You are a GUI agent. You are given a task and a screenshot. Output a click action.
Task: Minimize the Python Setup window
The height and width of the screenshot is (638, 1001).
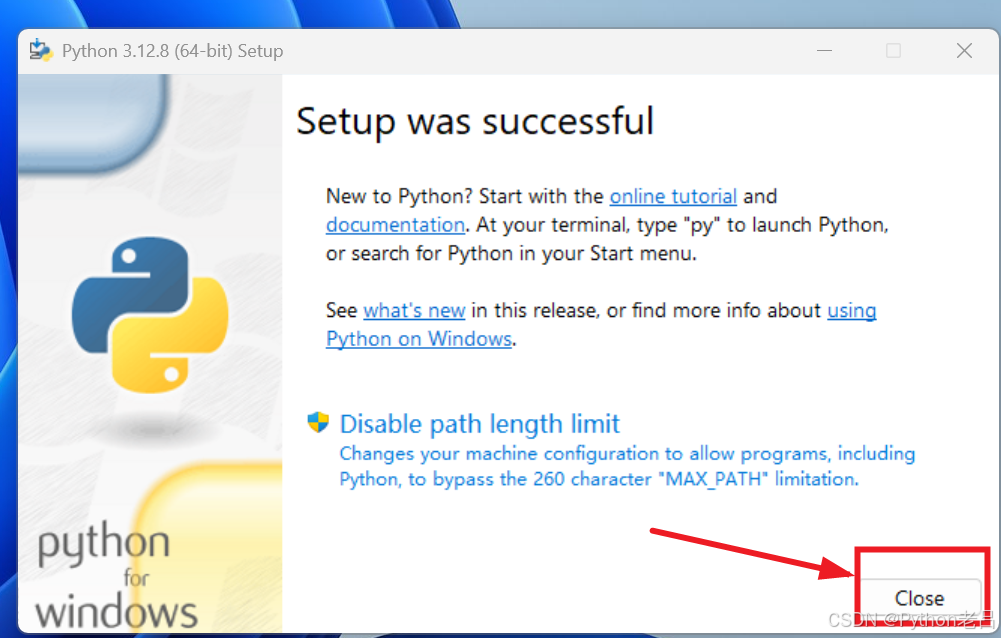tap(824, 50)
